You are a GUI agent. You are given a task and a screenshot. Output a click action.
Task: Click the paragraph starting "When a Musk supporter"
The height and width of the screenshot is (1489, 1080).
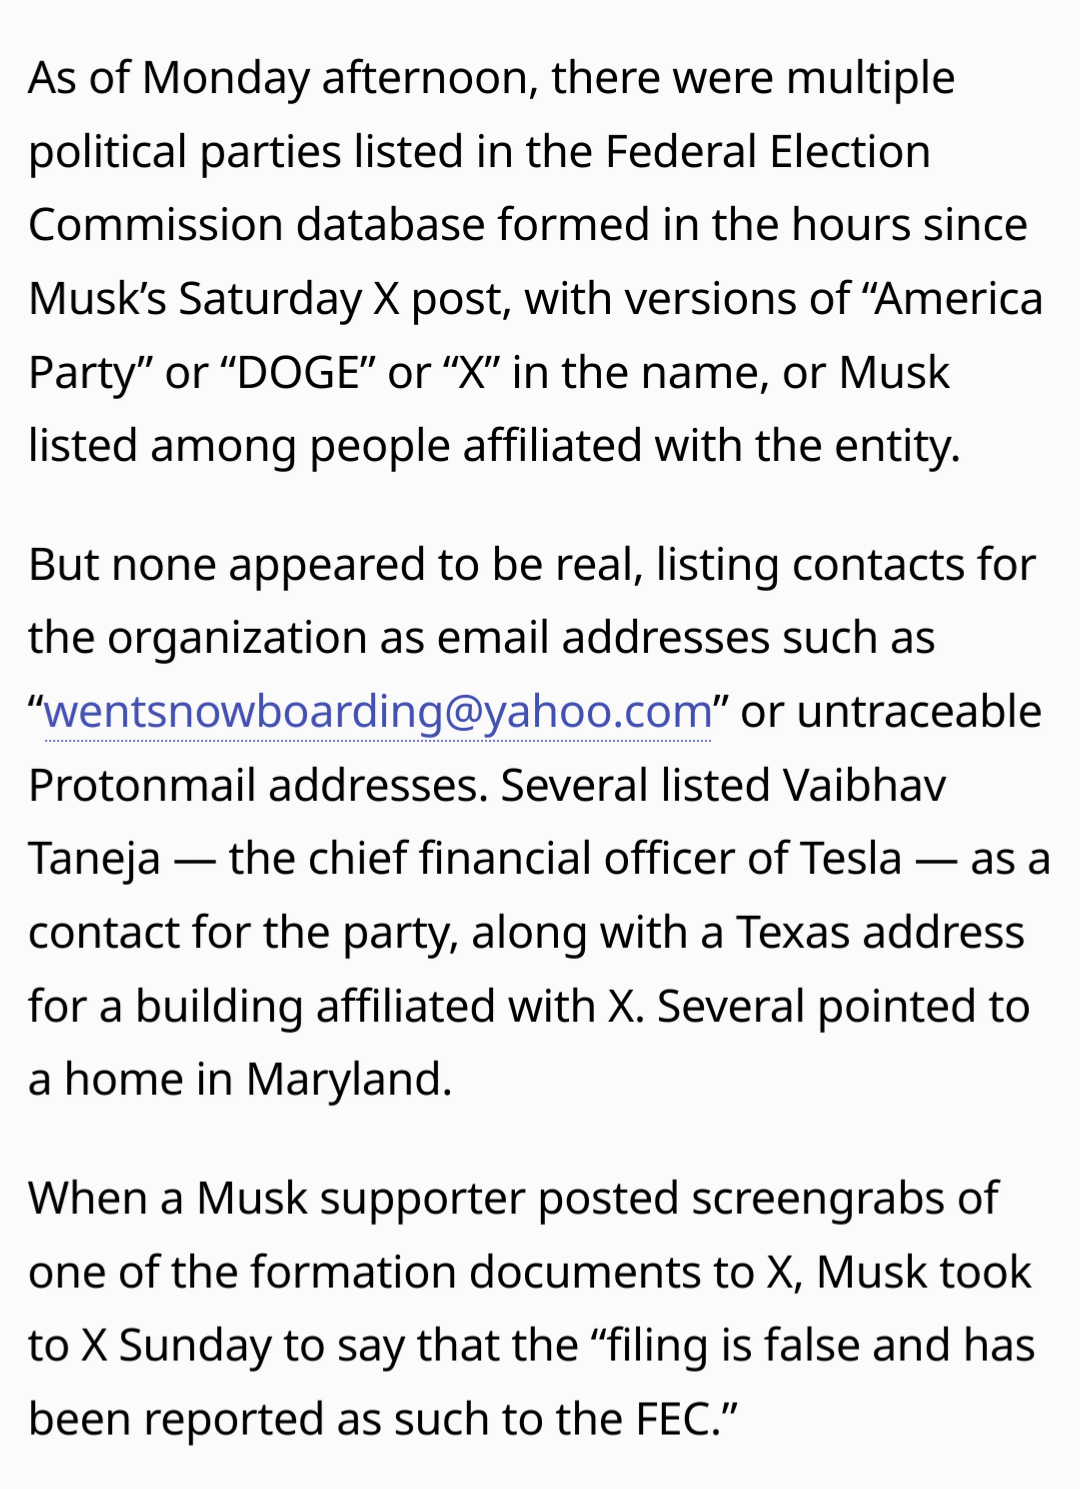532,1308
